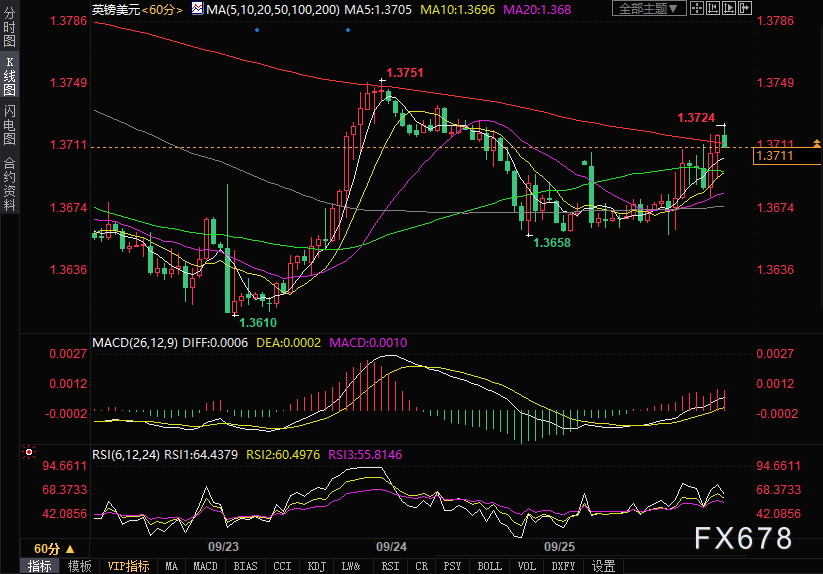
Task: Toggle the BOLL indicator
Action: point(489,566)
